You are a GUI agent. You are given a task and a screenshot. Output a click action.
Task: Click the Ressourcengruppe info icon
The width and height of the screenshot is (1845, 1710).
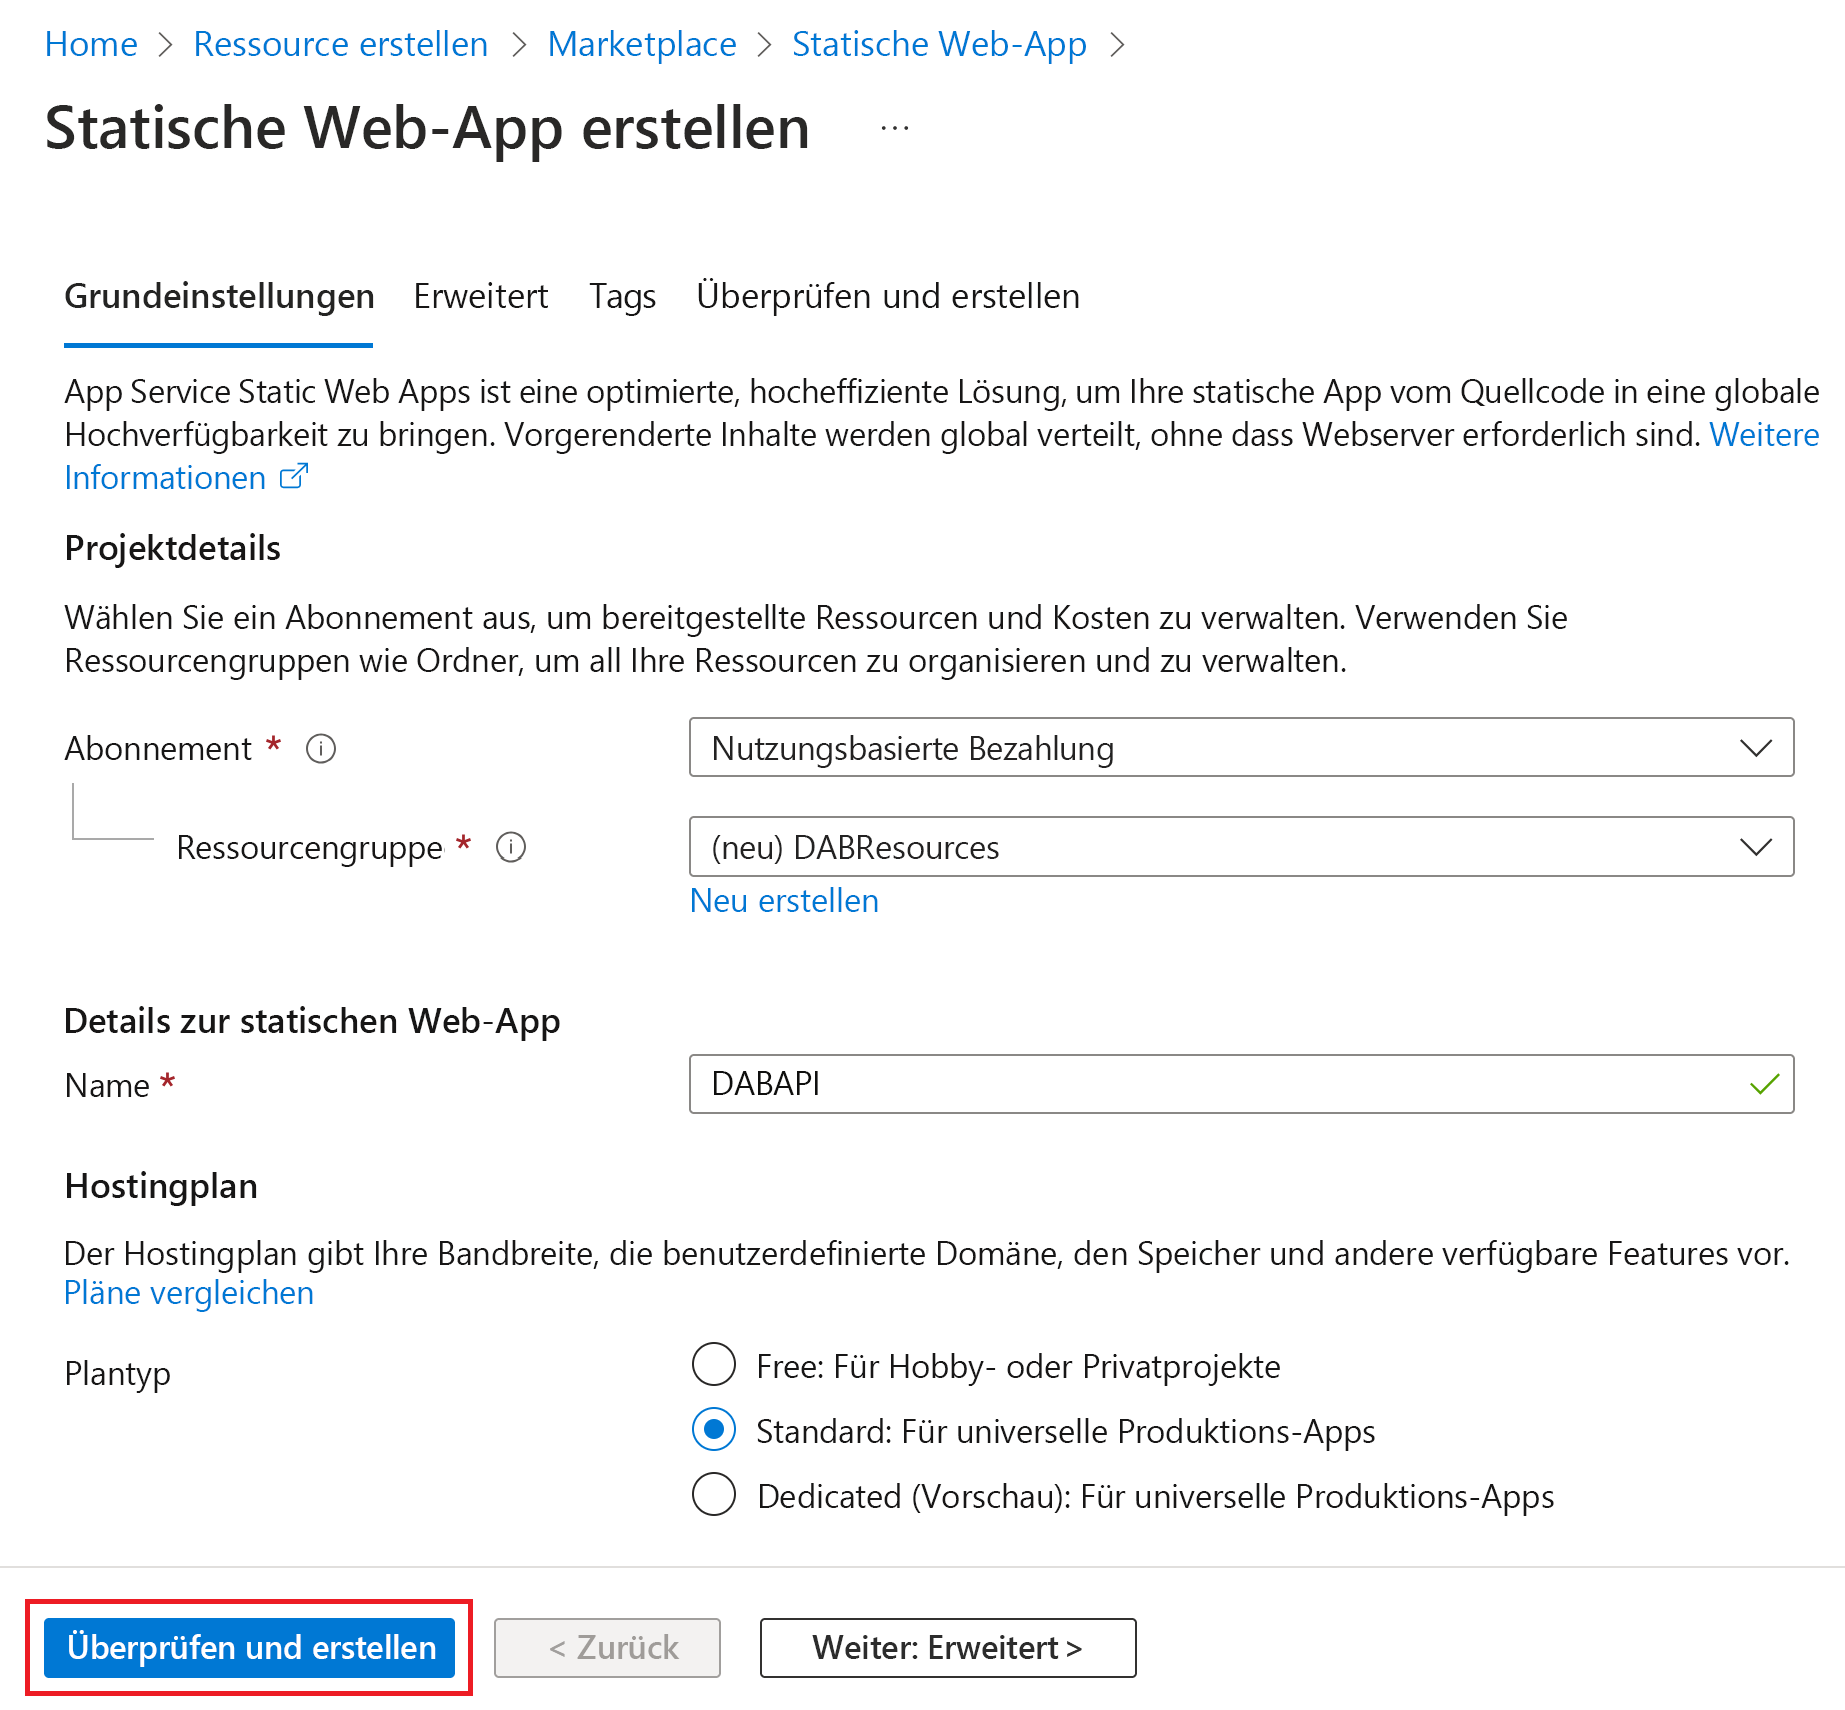511,847
